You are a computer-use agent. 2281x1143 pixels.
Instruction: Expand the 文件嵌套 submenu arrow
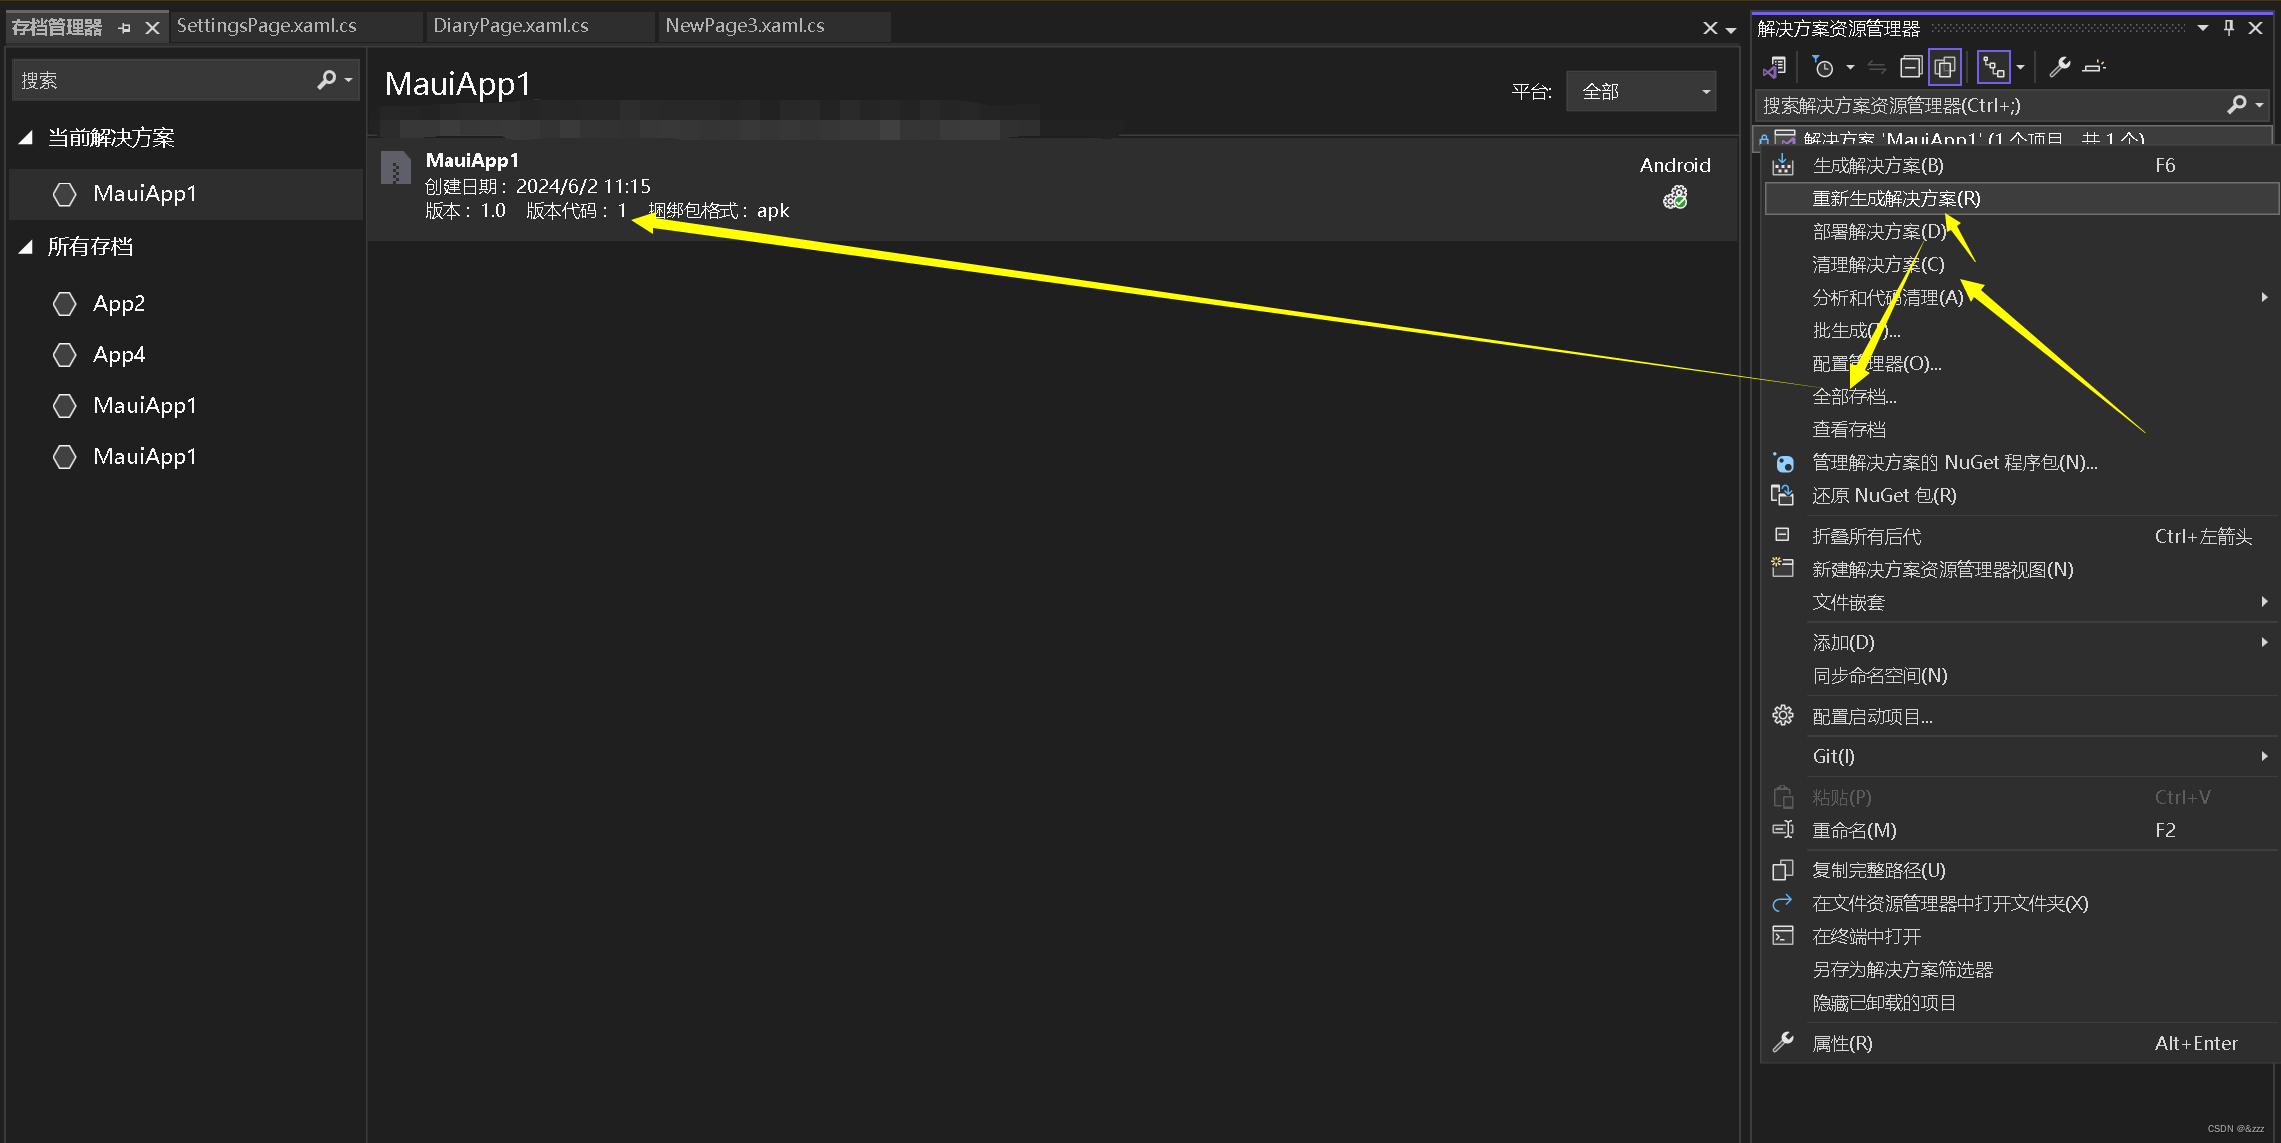(2264, 601)
